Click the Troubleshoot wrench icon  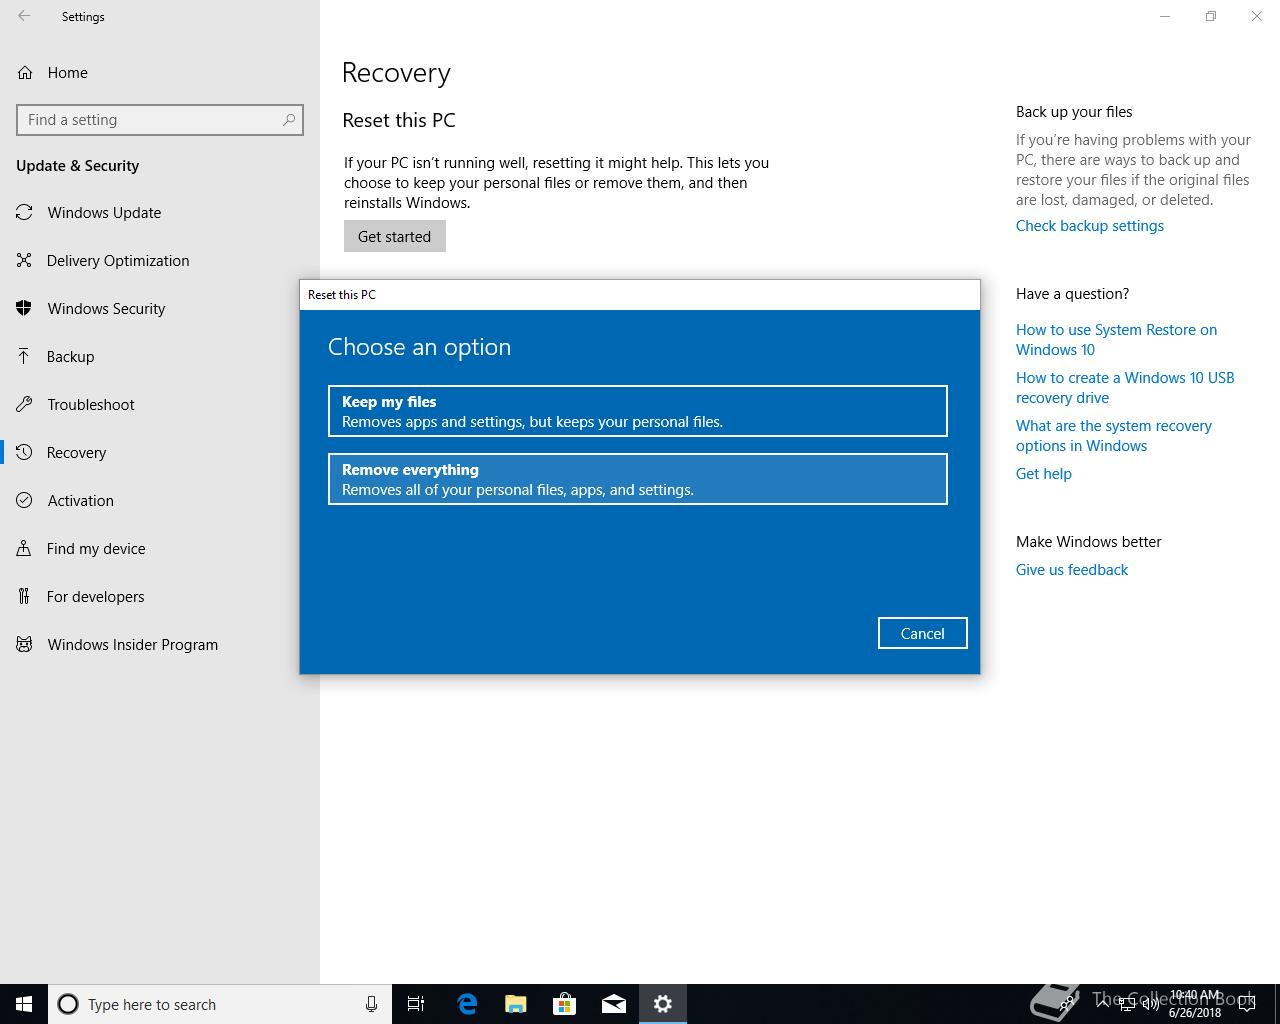24,404
